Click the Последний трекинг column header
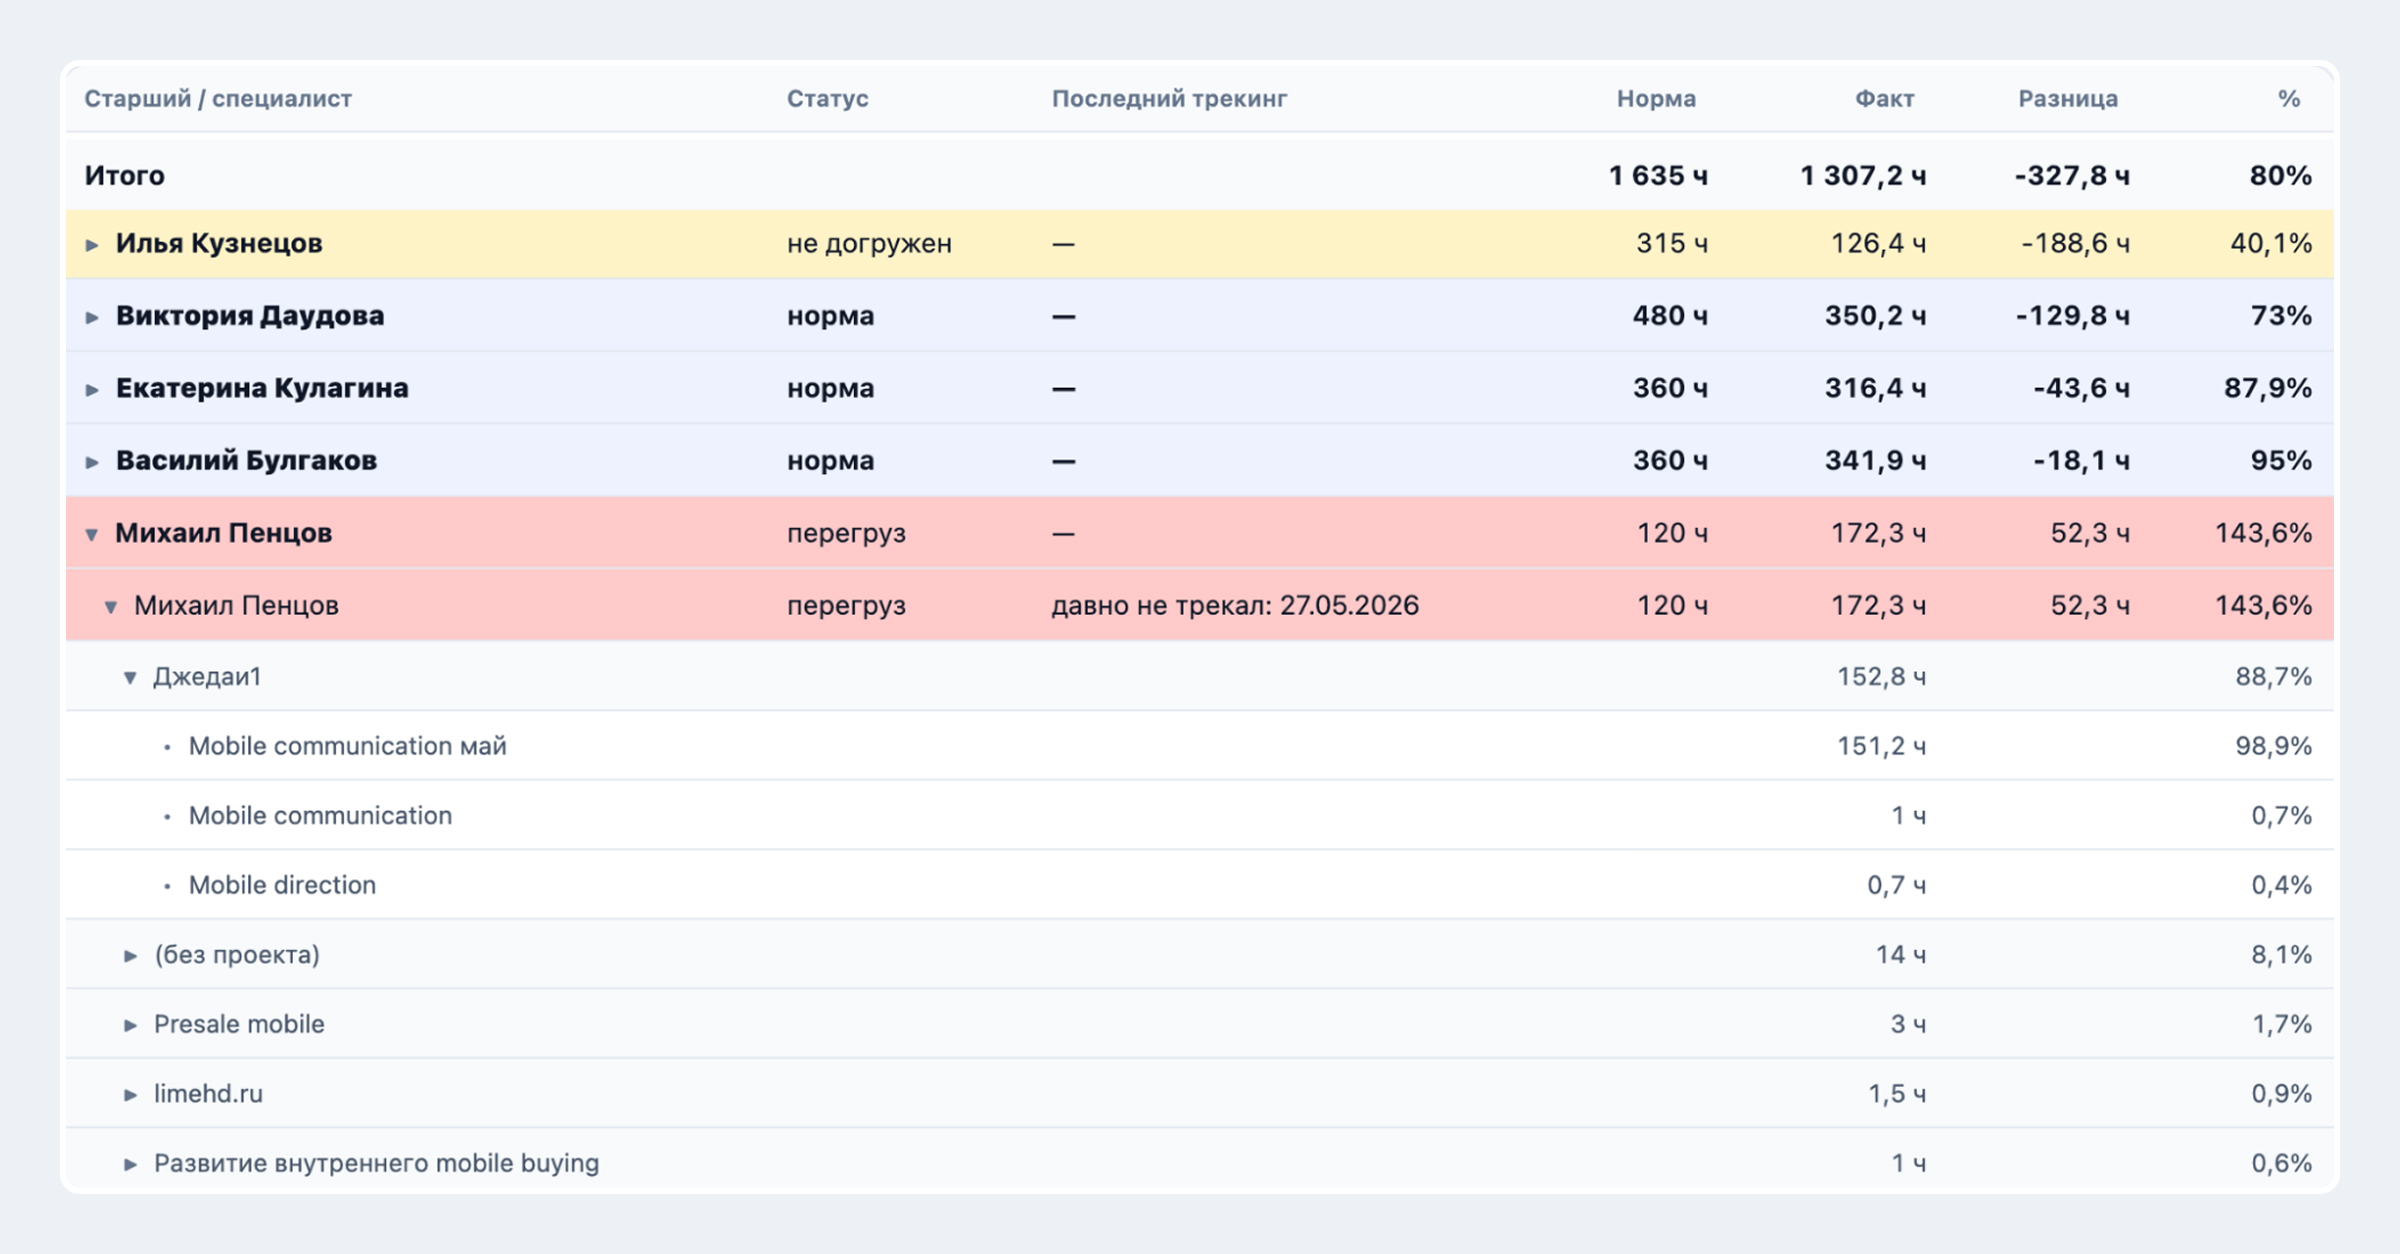Image resolution: width=2400 pixels, height=1254 pixels. coord(1169,98)
